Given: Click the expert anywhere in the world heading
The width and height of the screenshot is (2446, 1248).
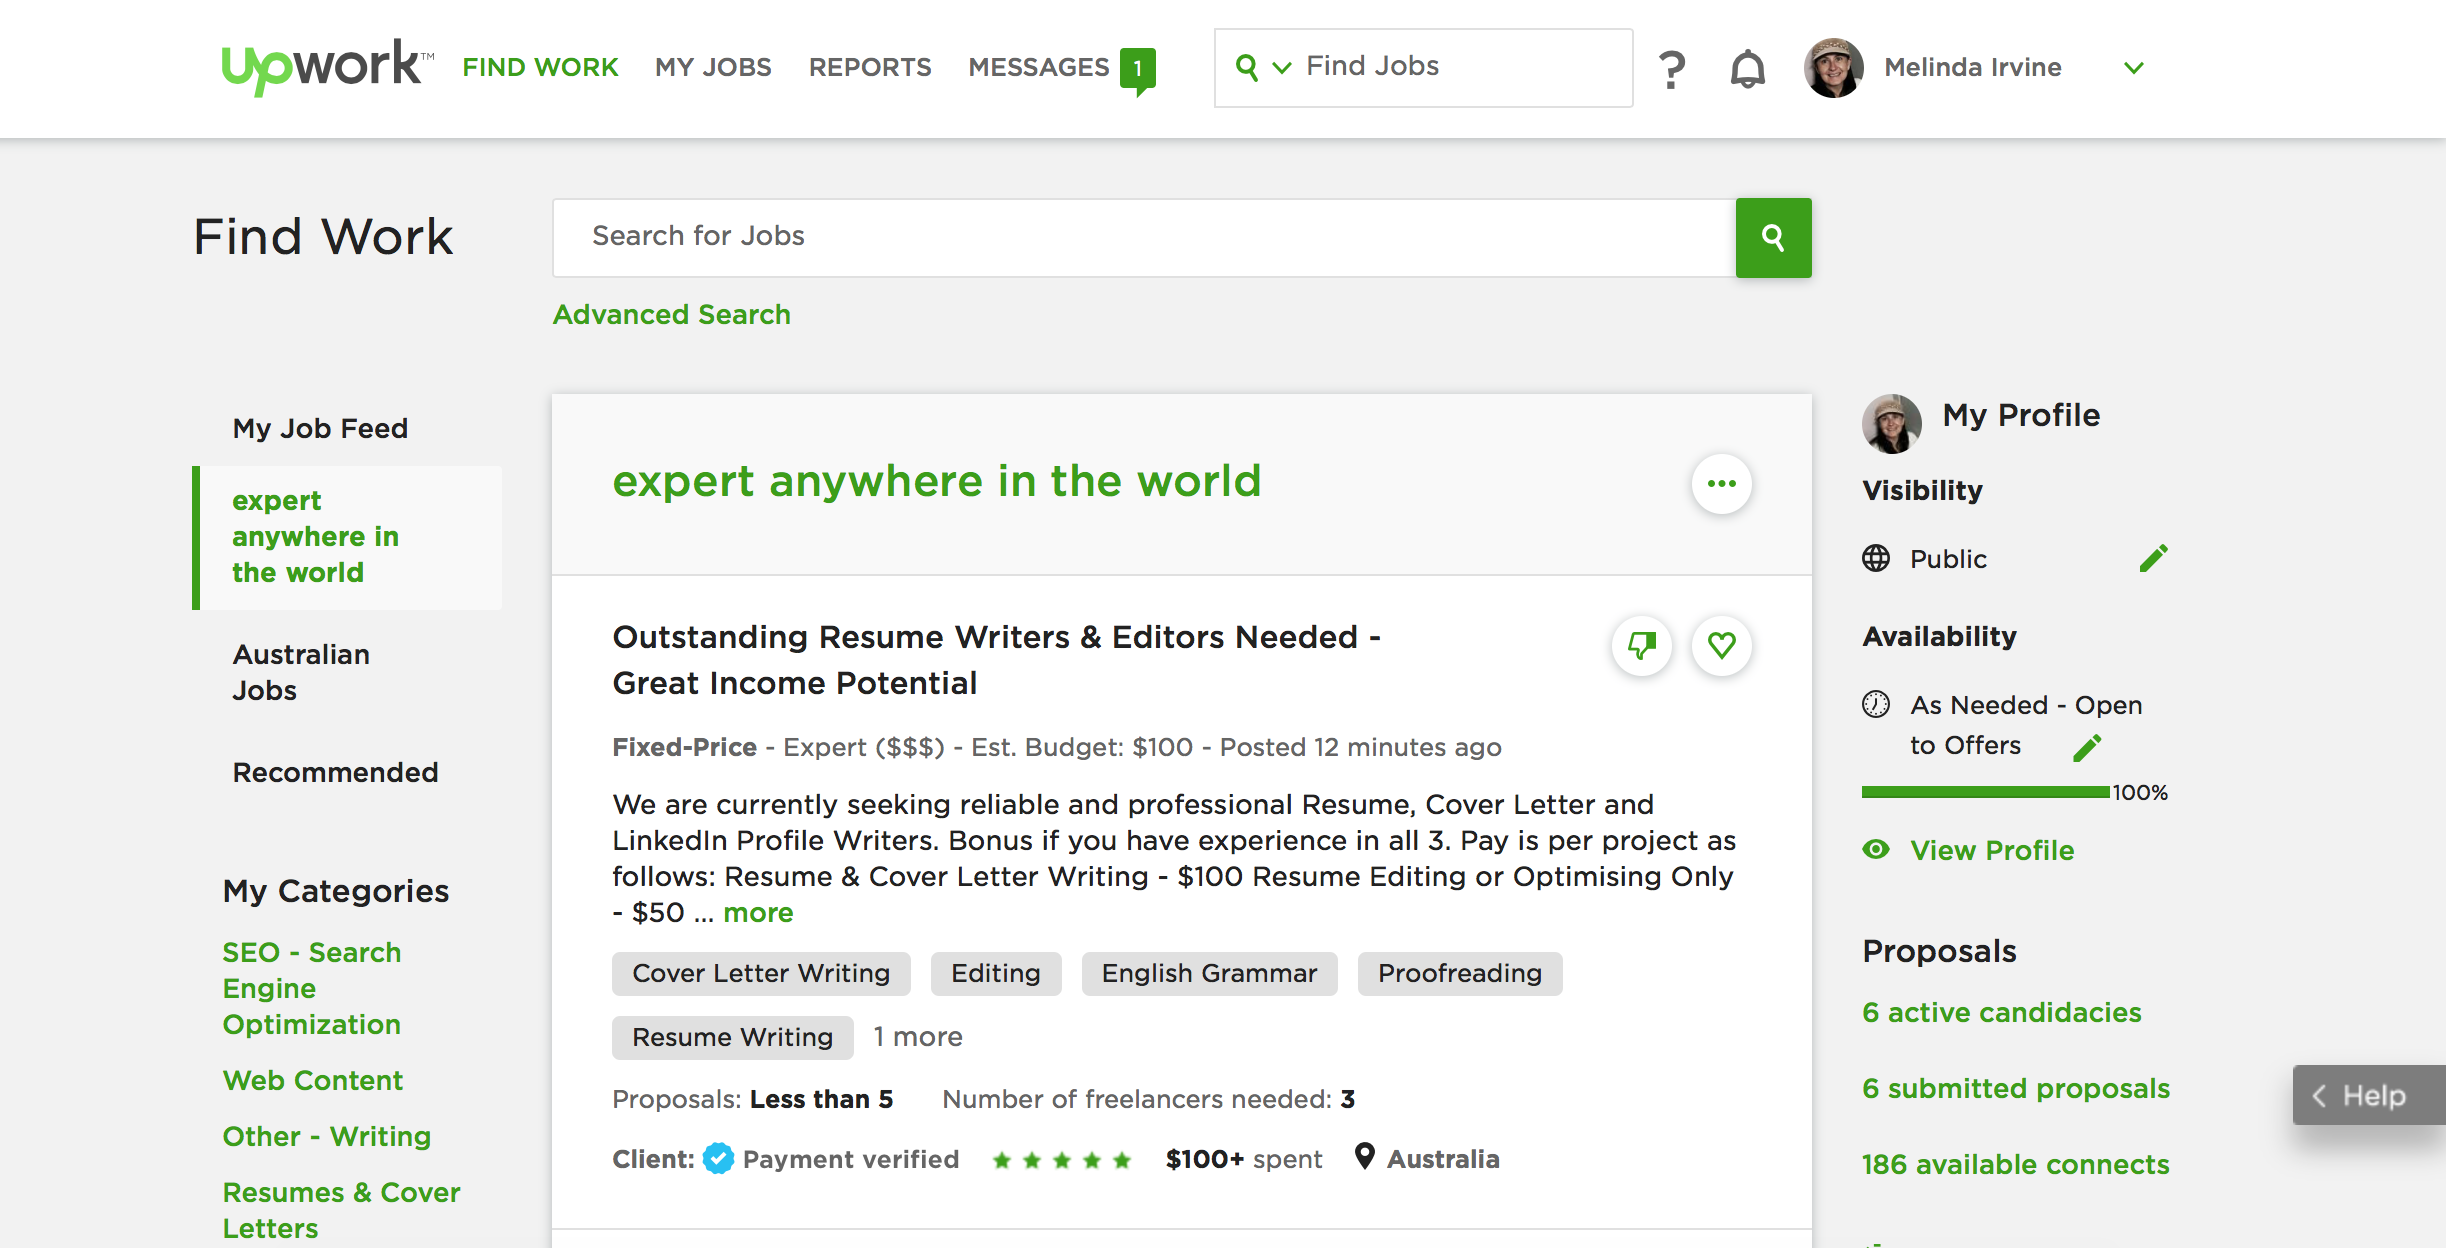Looking at the screenshot, I should click(937, 481).
